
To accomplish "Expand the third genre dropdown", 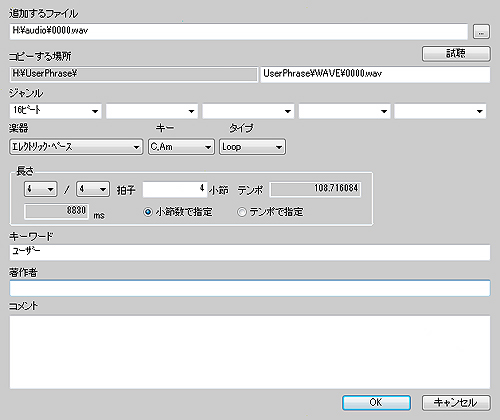I will click(248, 111).
